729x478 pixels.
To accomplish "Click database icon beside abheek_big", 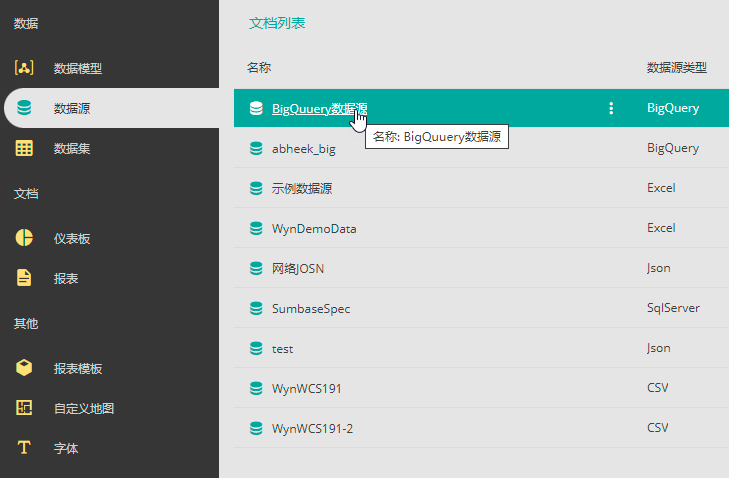I will [x=256, y=148].
